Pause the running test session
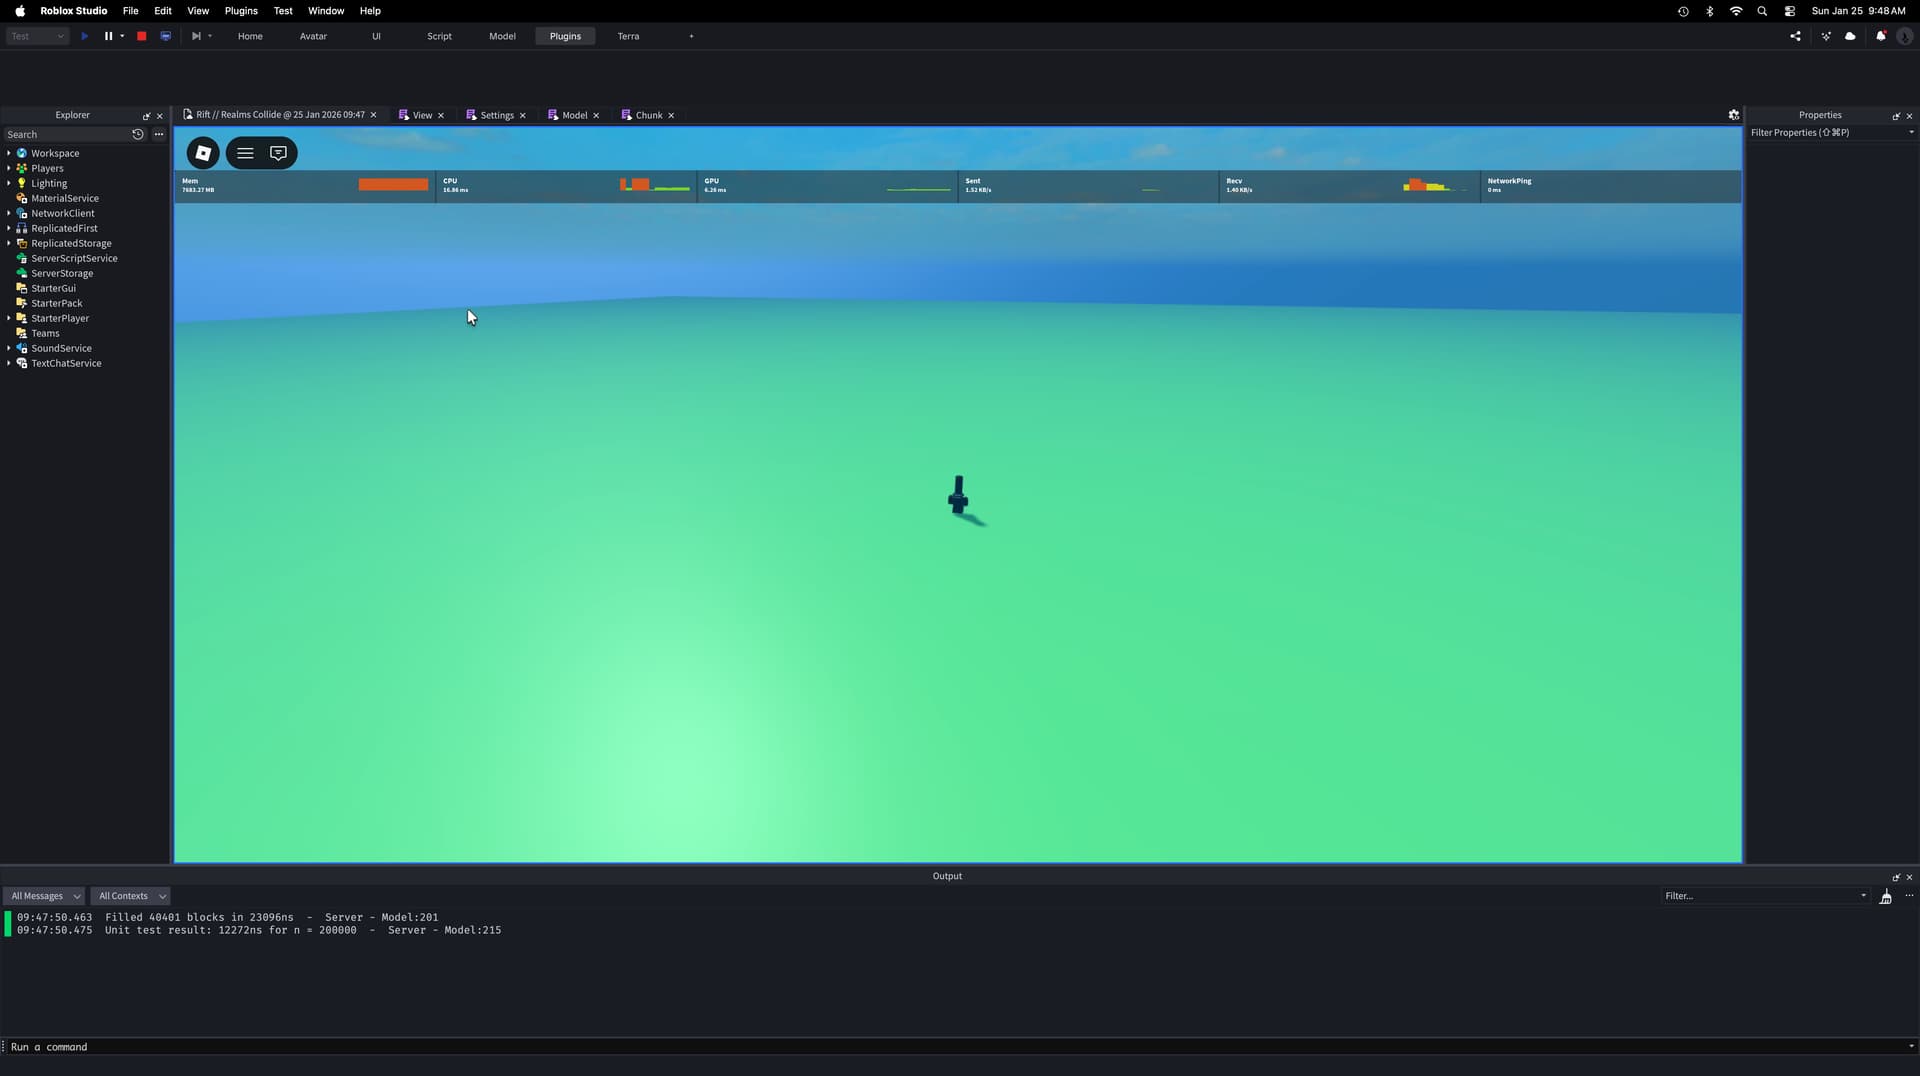Viewport: 1920px width, 1076px height. coord(108,36)
